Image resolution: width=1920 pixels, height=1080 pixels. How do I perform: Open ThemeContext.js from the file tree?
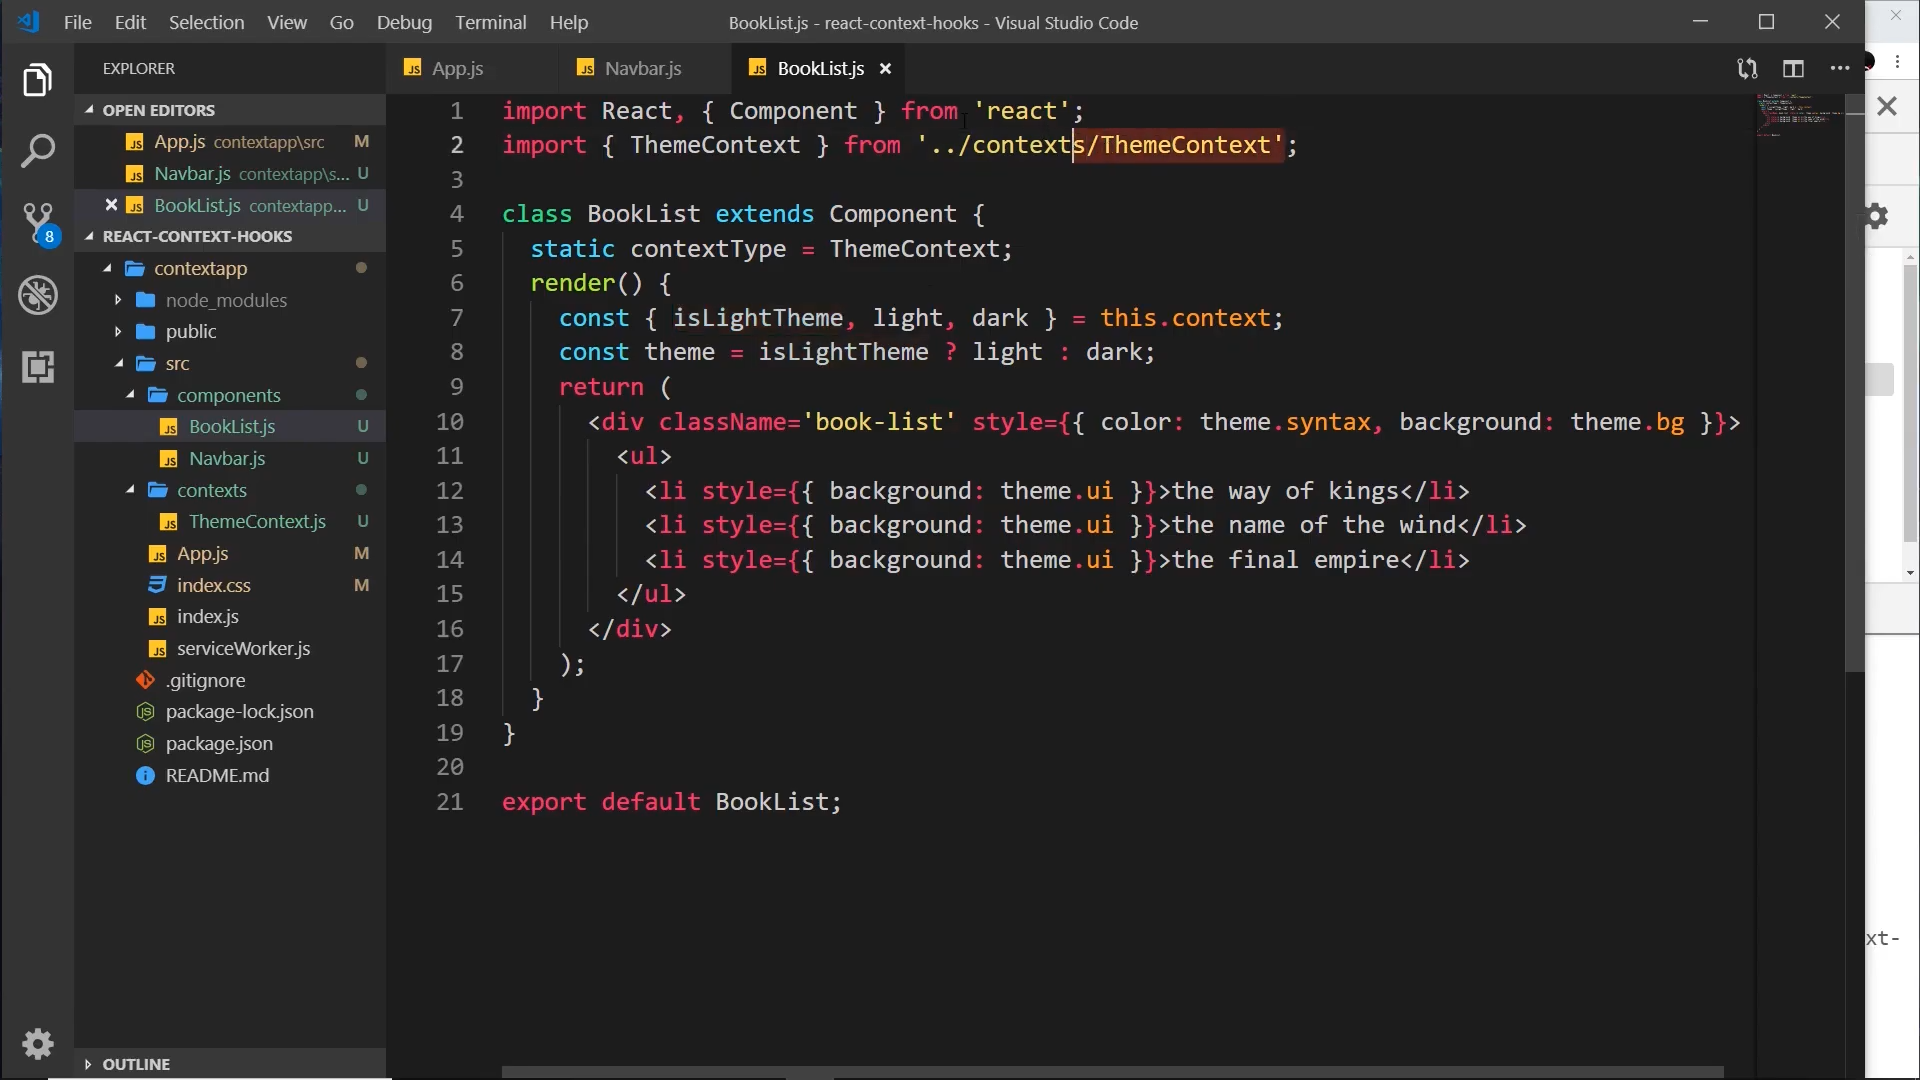[x=257, y=521]
